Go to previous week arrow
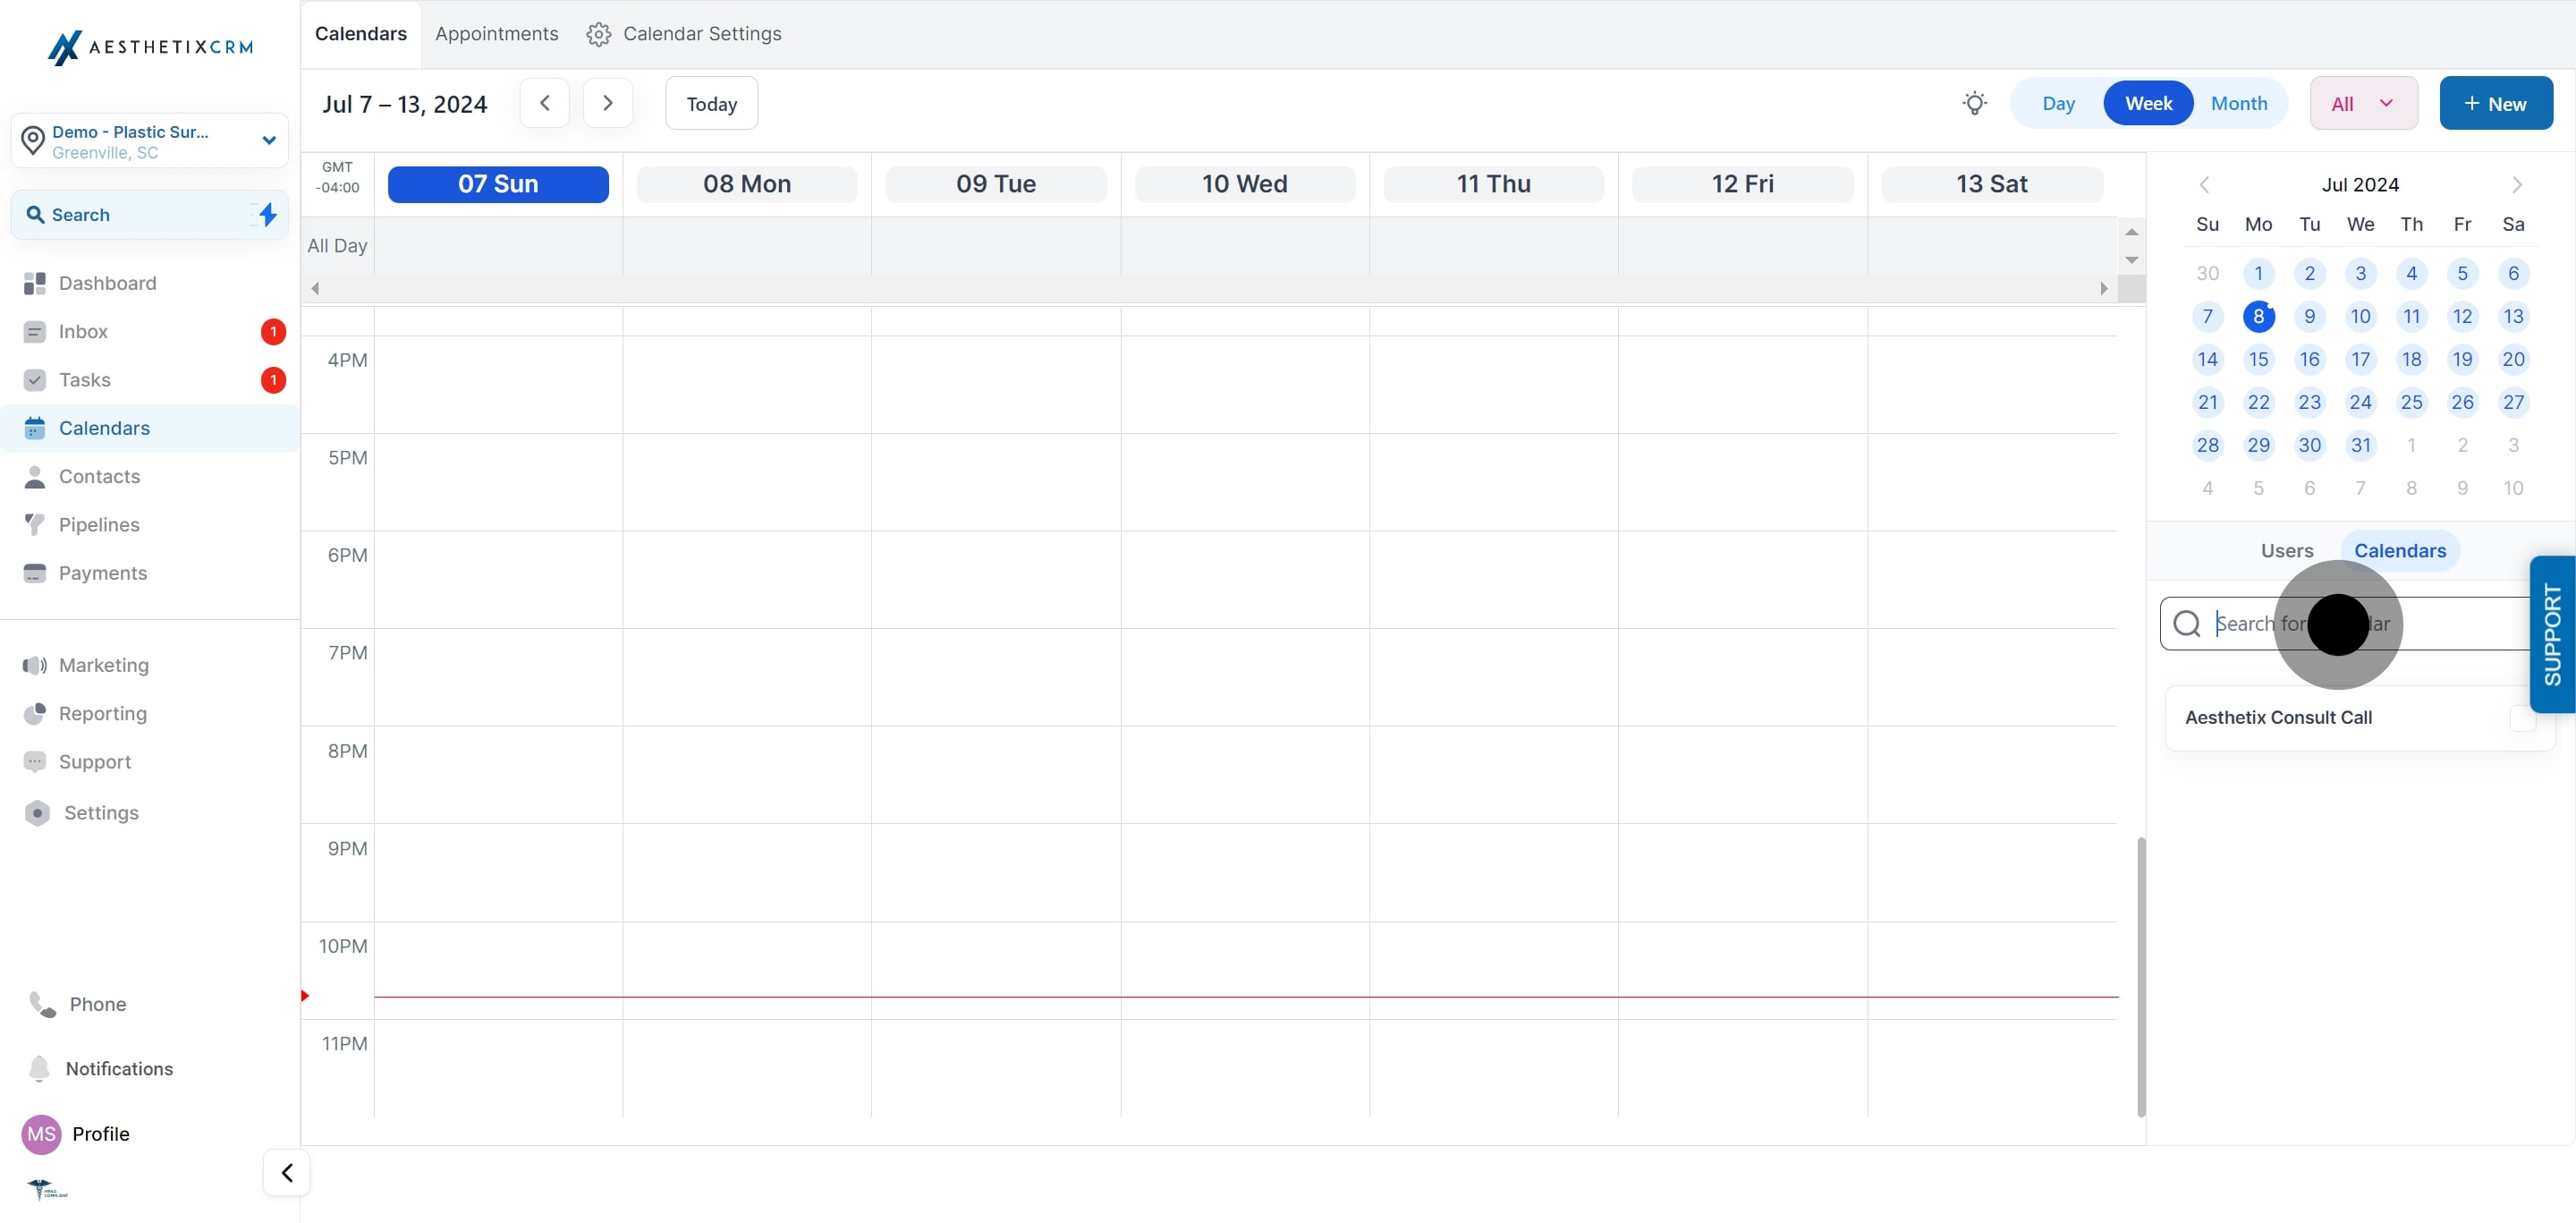 (x=545, y=103)
